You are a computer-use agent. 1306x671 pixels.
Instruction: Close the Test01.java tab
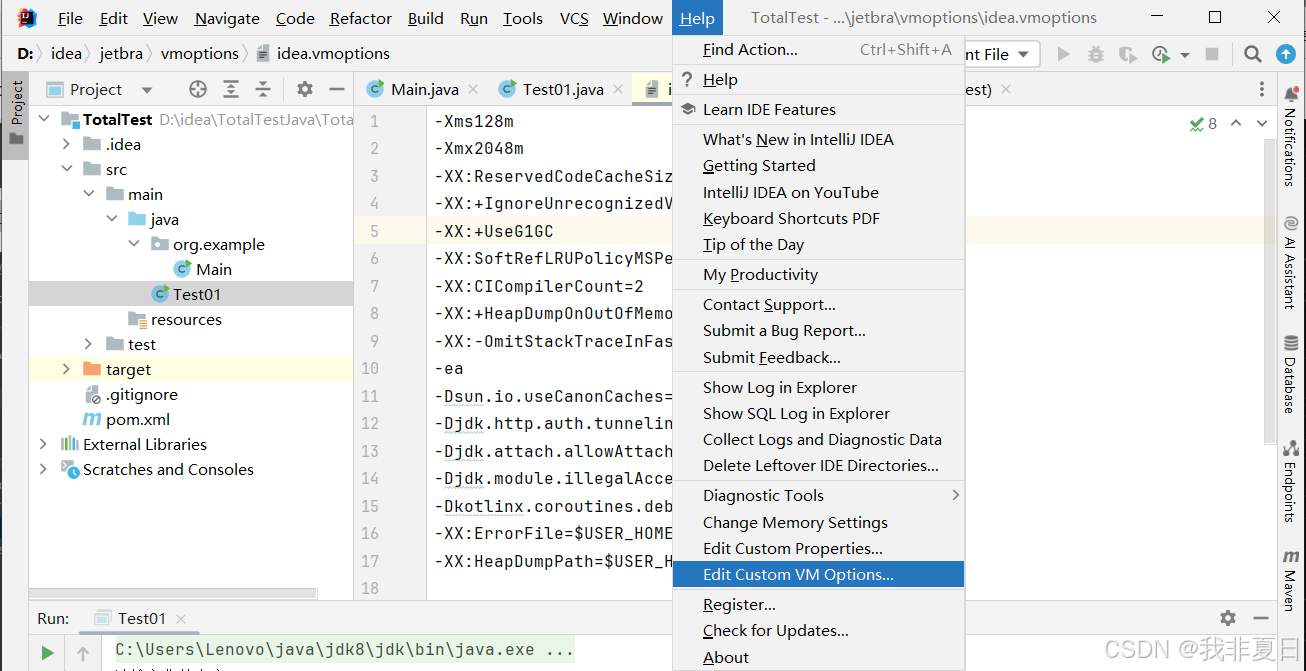pyautogui.click(x=618, y=89)
